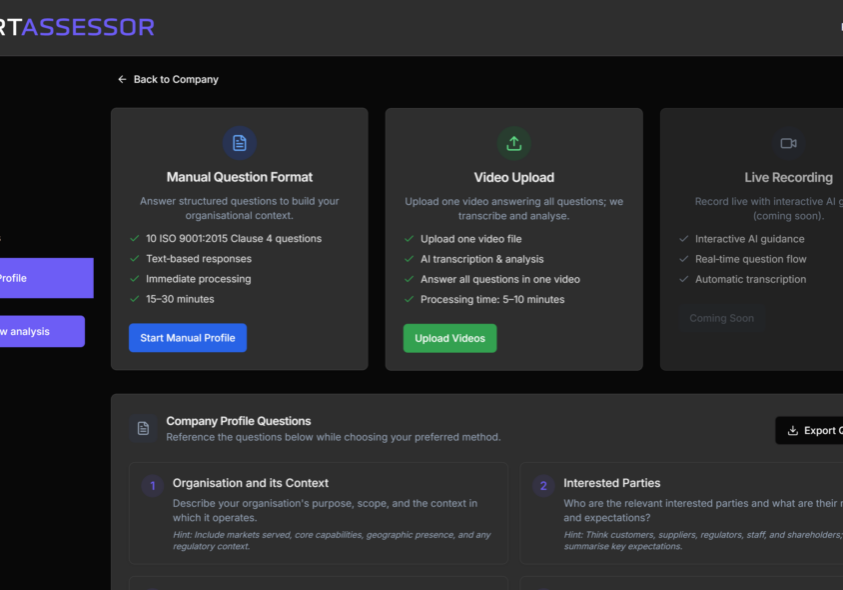The height and width of the screenshot is (590, 843).
Task: Click the document icon beside Company Profile Questions
Action: (x=143, y=428)
